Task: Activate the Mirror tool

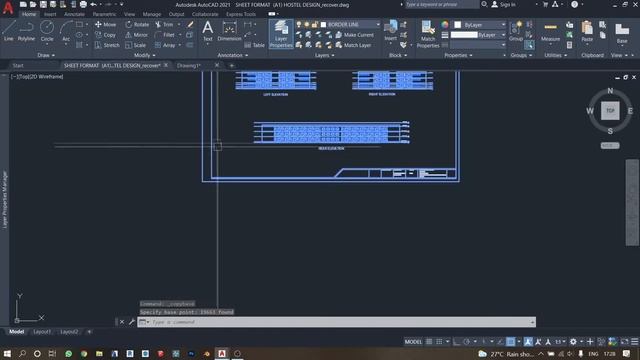Action: 136,35
